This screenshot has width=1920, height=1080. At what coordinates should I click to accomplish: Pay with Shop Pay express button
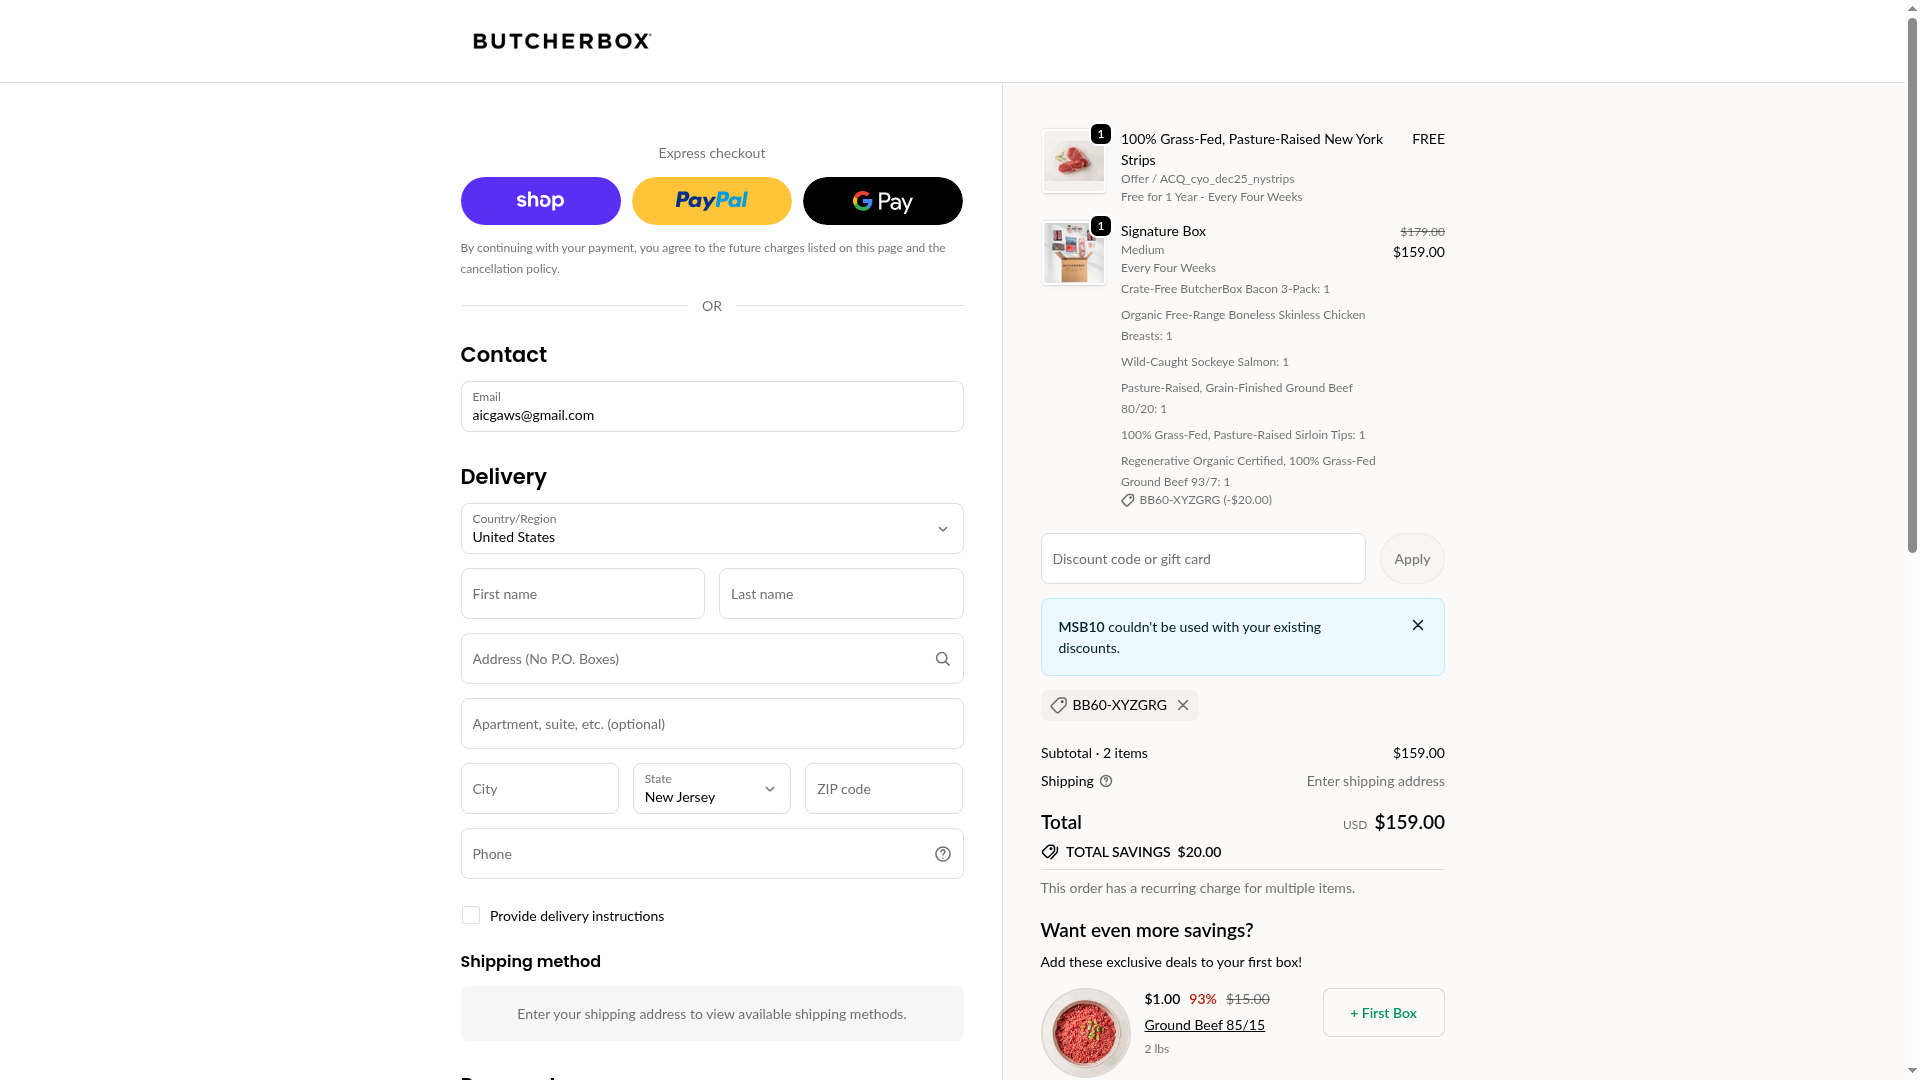pyautogui.click(x=540, y=201)
